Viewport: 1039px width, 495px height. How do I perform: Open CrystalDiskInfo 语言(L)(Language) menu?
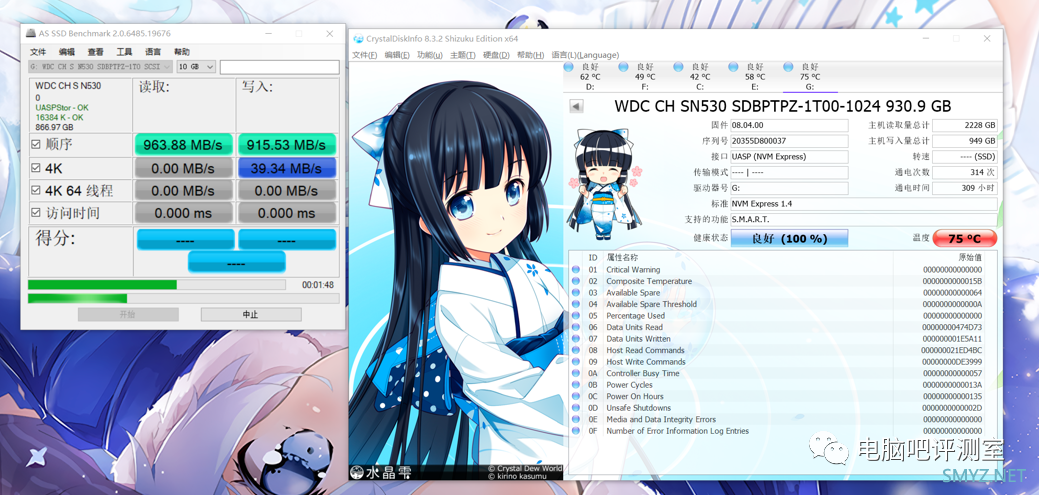(x=585, y=55)
